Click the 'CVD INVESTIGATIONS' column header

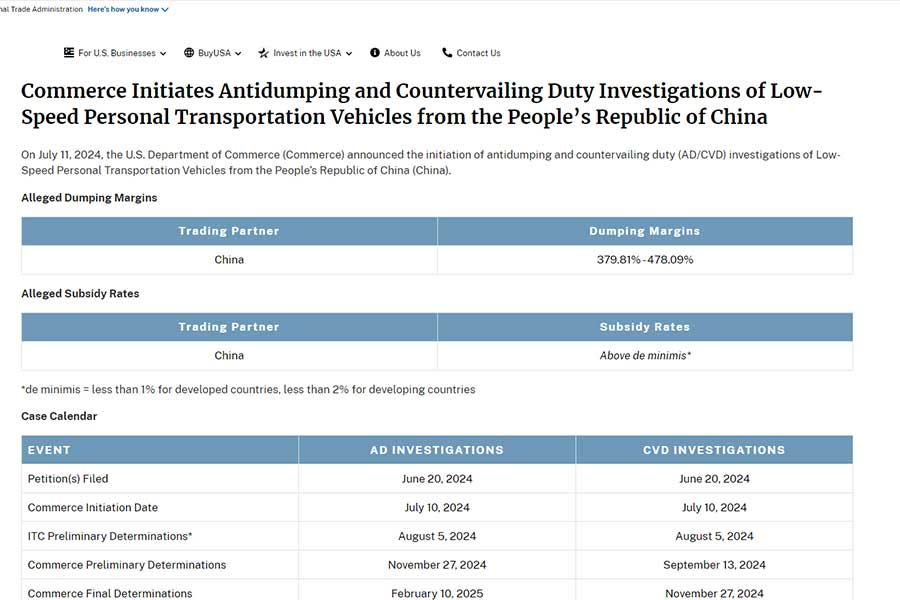point(714,450)
